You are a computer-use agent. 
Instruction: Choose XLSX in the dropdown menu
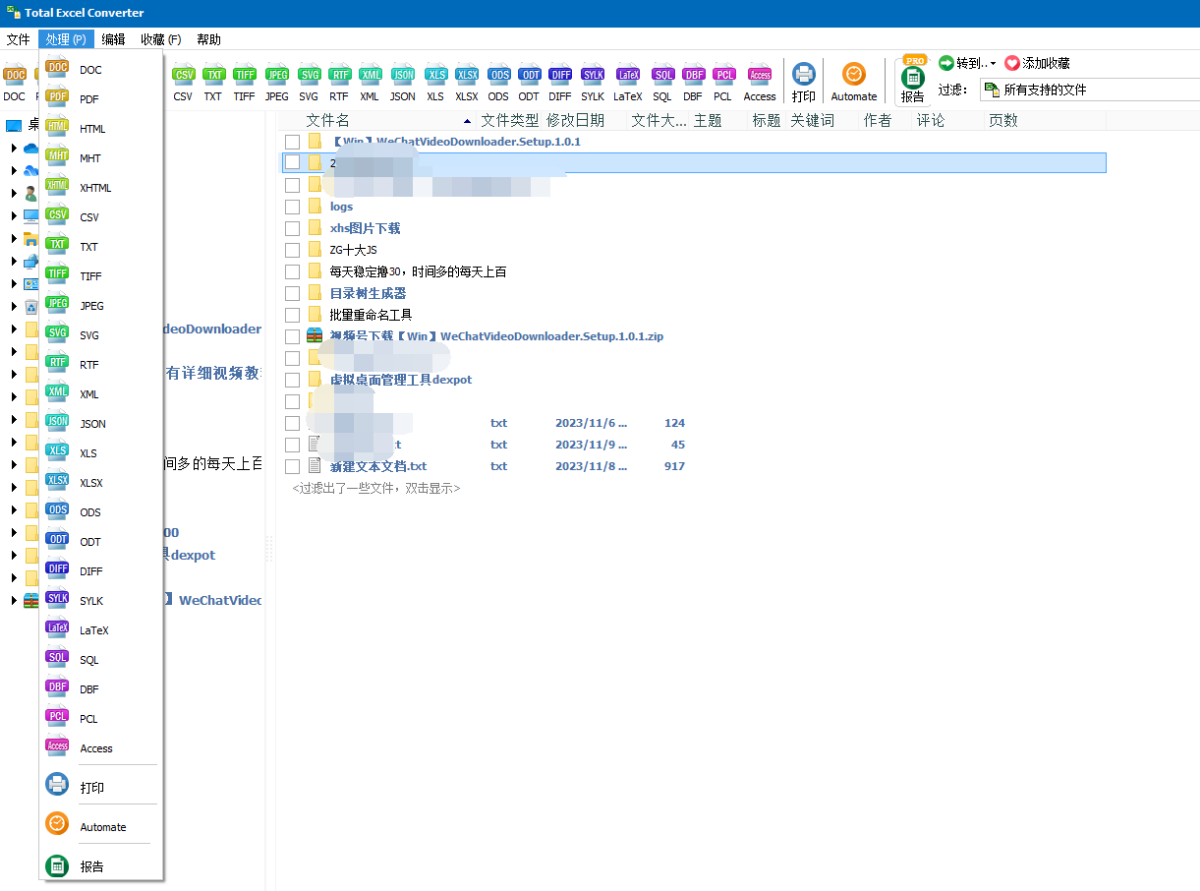pyautogui.click(x=100, y=483)
